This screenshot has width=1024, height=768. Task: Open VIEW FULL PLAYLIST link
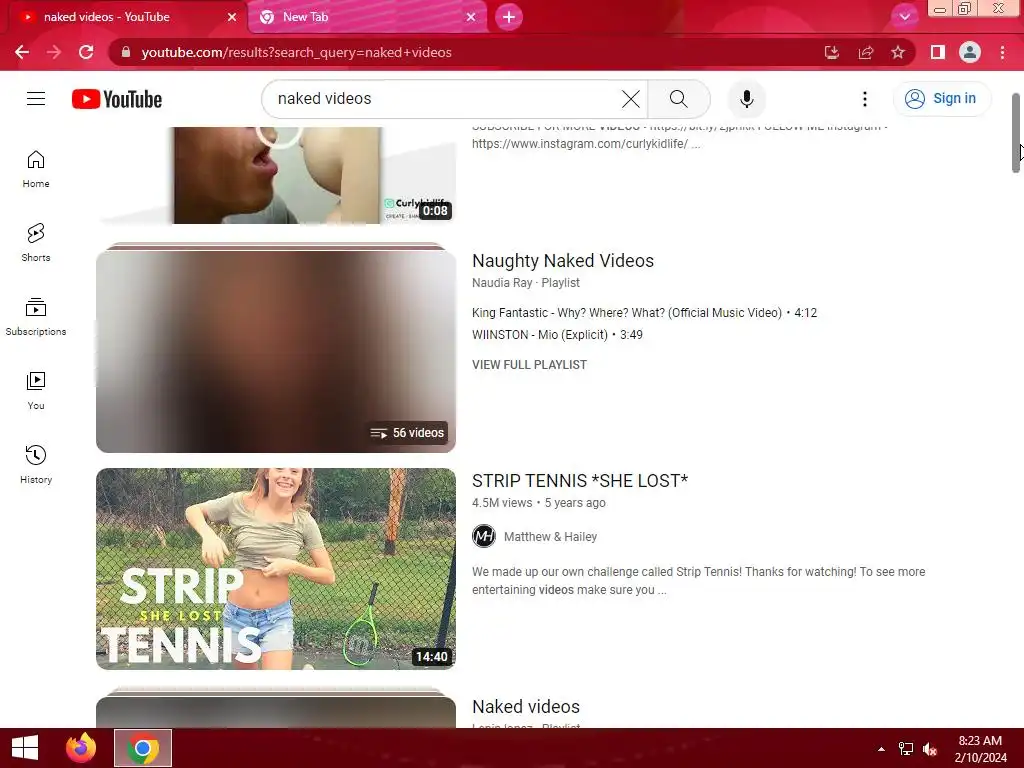(529, 364)
